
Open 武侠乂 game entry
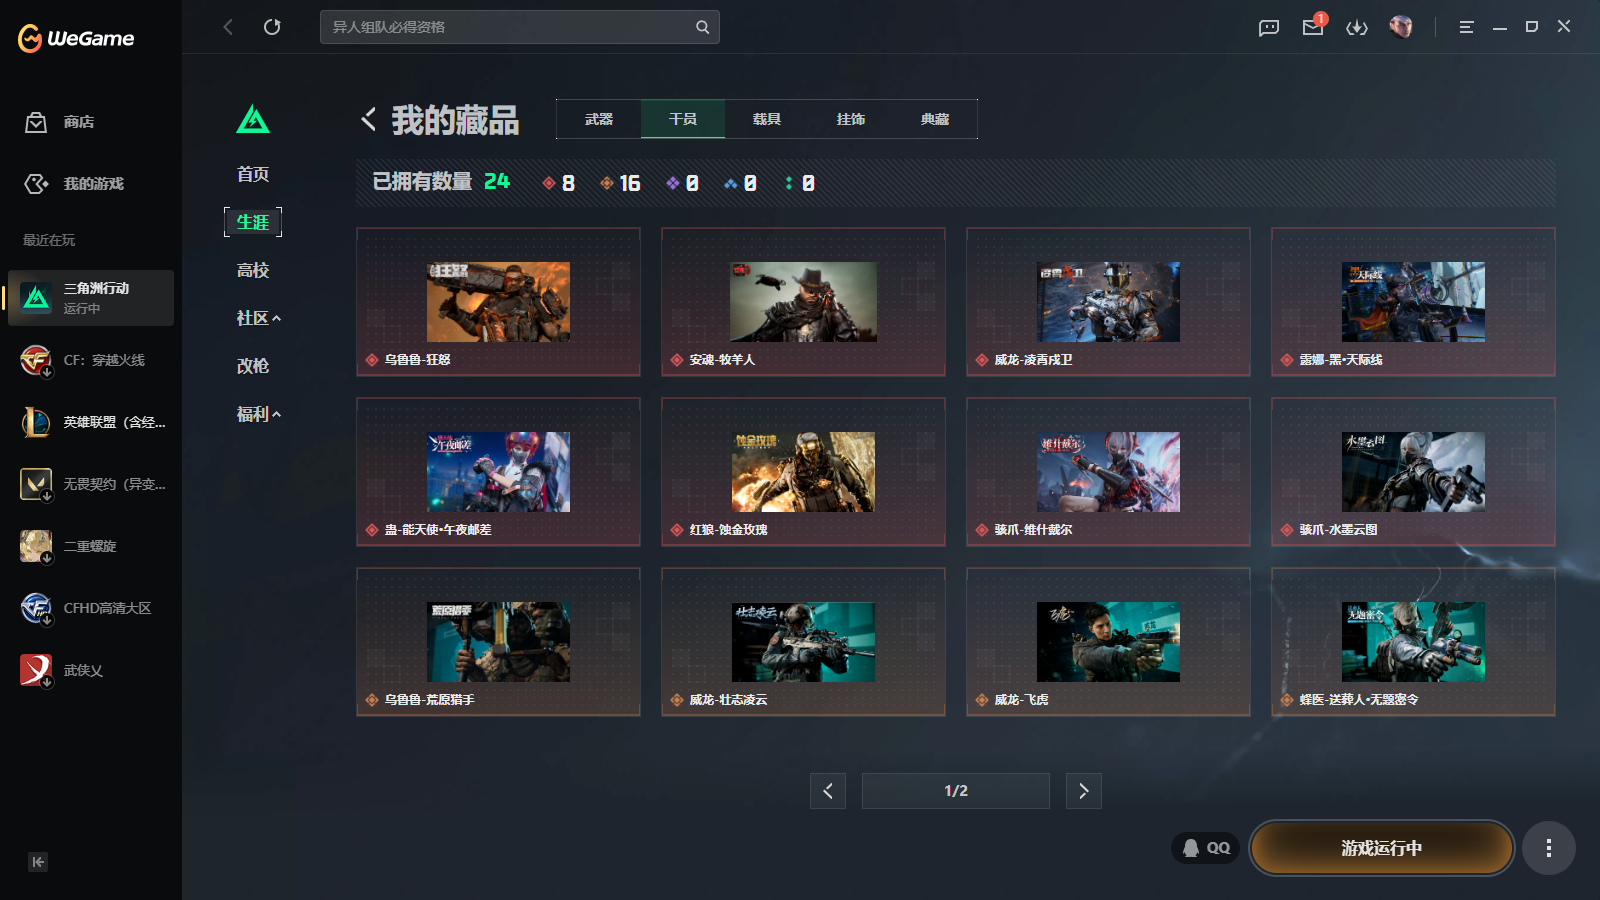(91, 670)
